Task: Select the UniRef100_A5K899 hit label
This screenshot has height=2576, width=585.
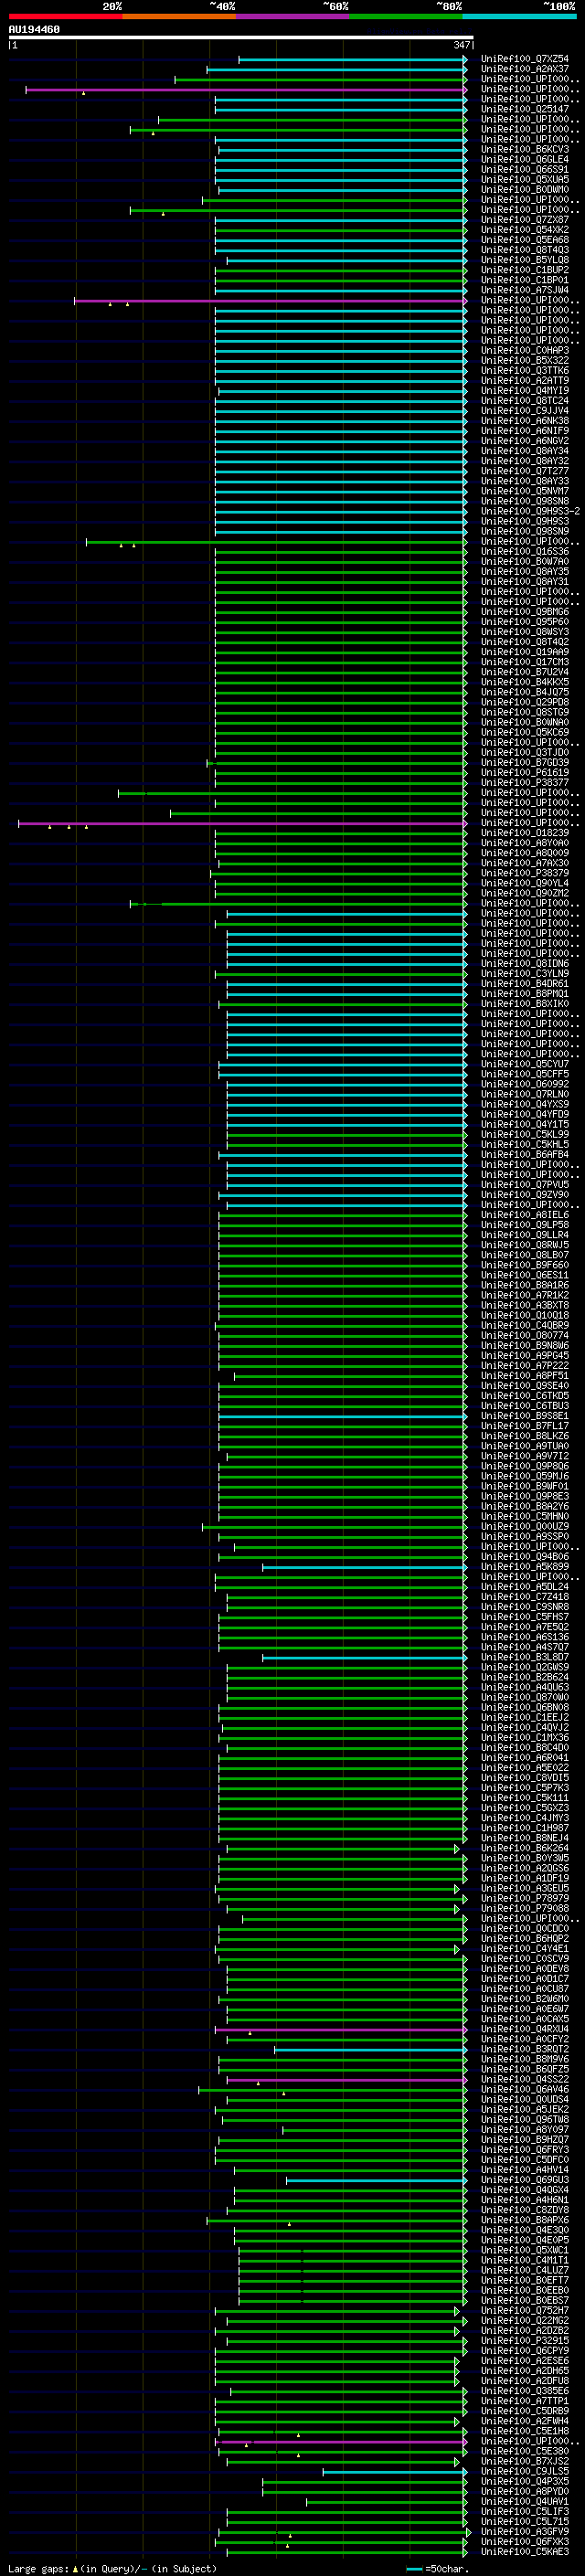Action: (524, 1567)
